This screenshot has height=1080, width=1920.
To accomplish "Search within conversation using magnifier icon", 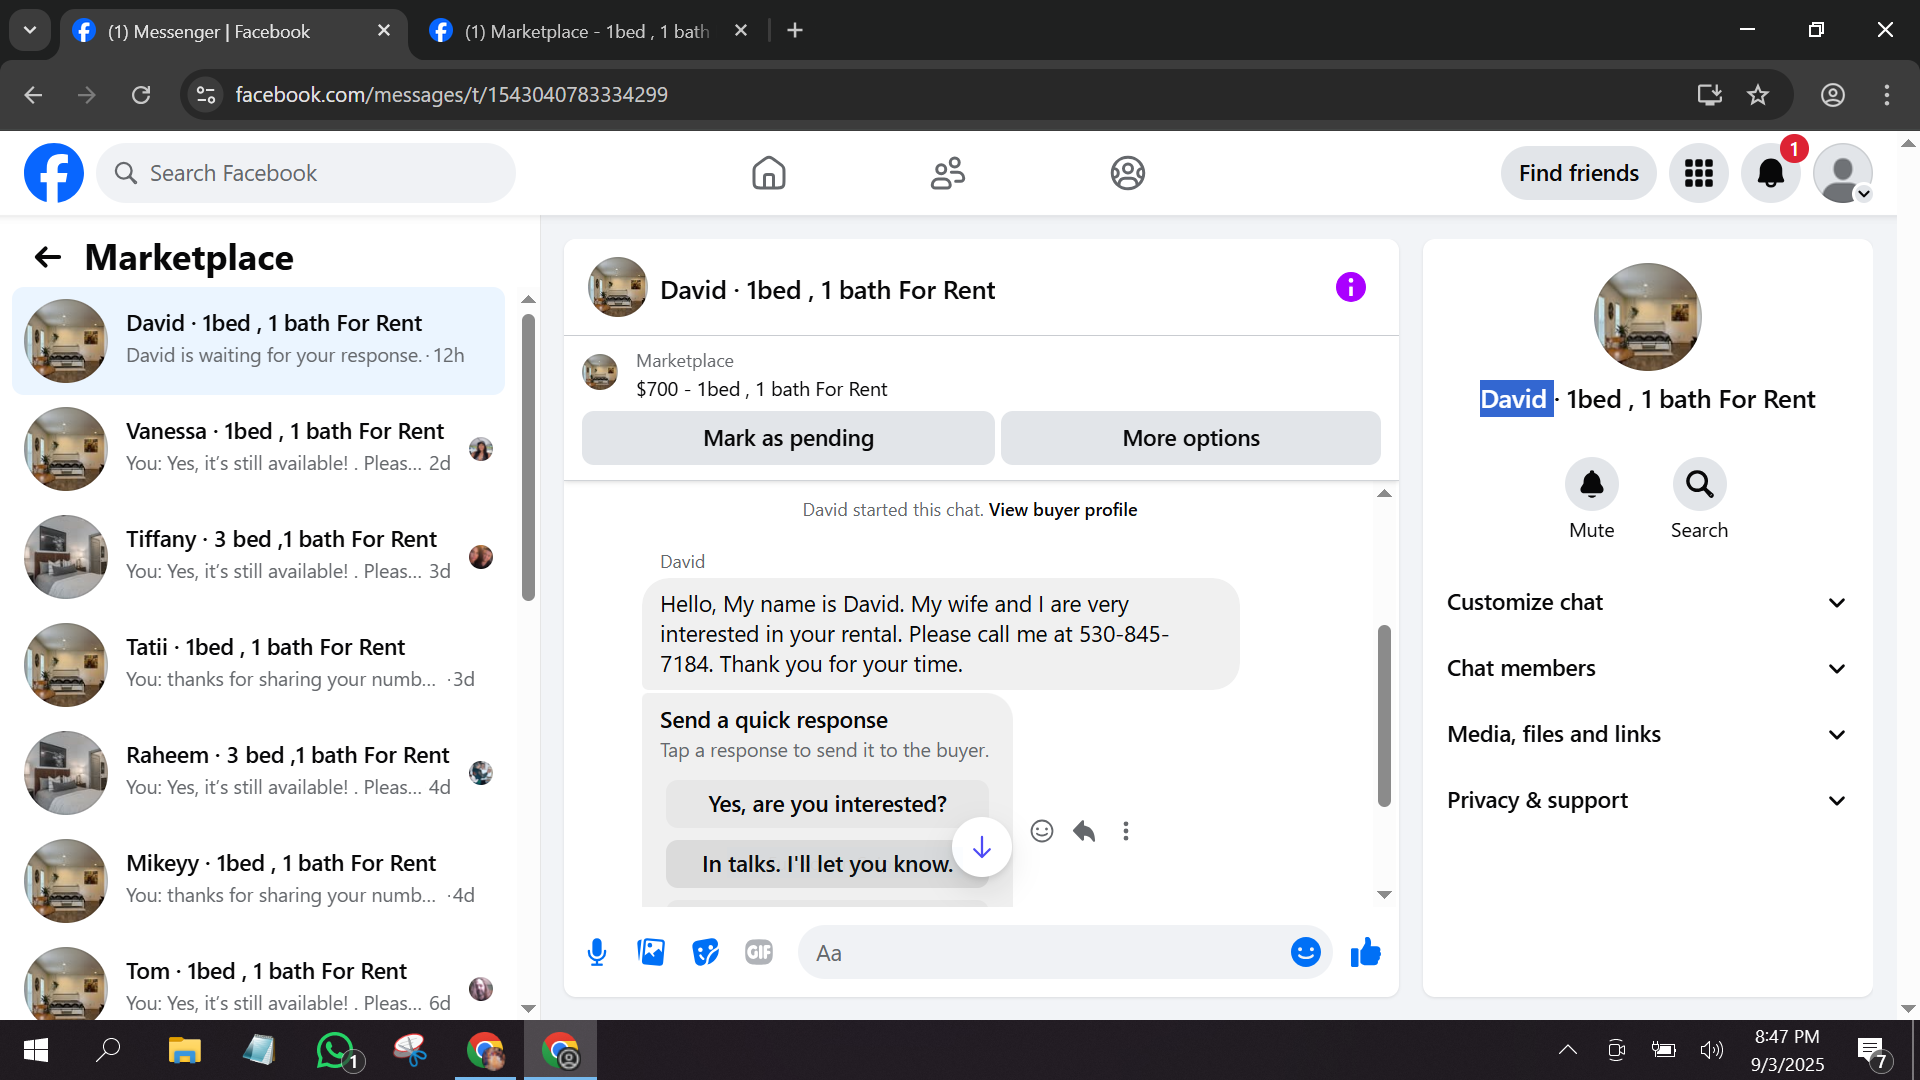I will coord(1699,485).
